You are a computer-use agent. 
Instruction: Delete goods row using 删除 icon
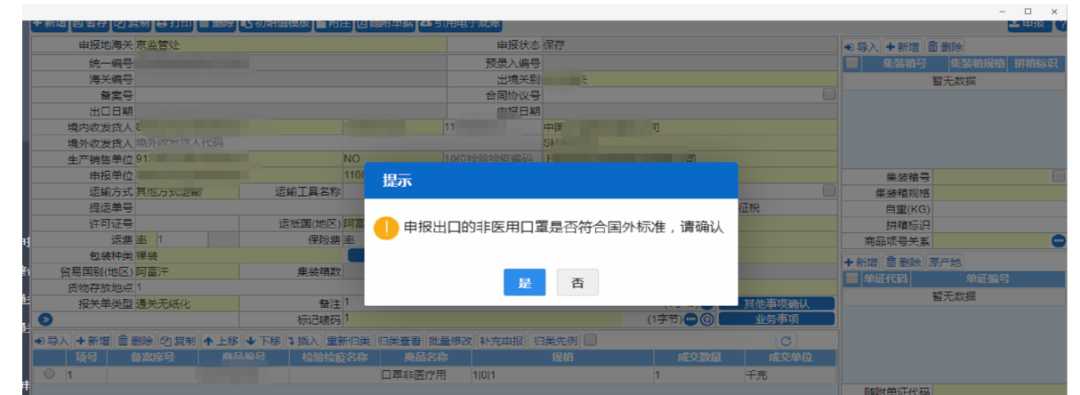[136, 341]
